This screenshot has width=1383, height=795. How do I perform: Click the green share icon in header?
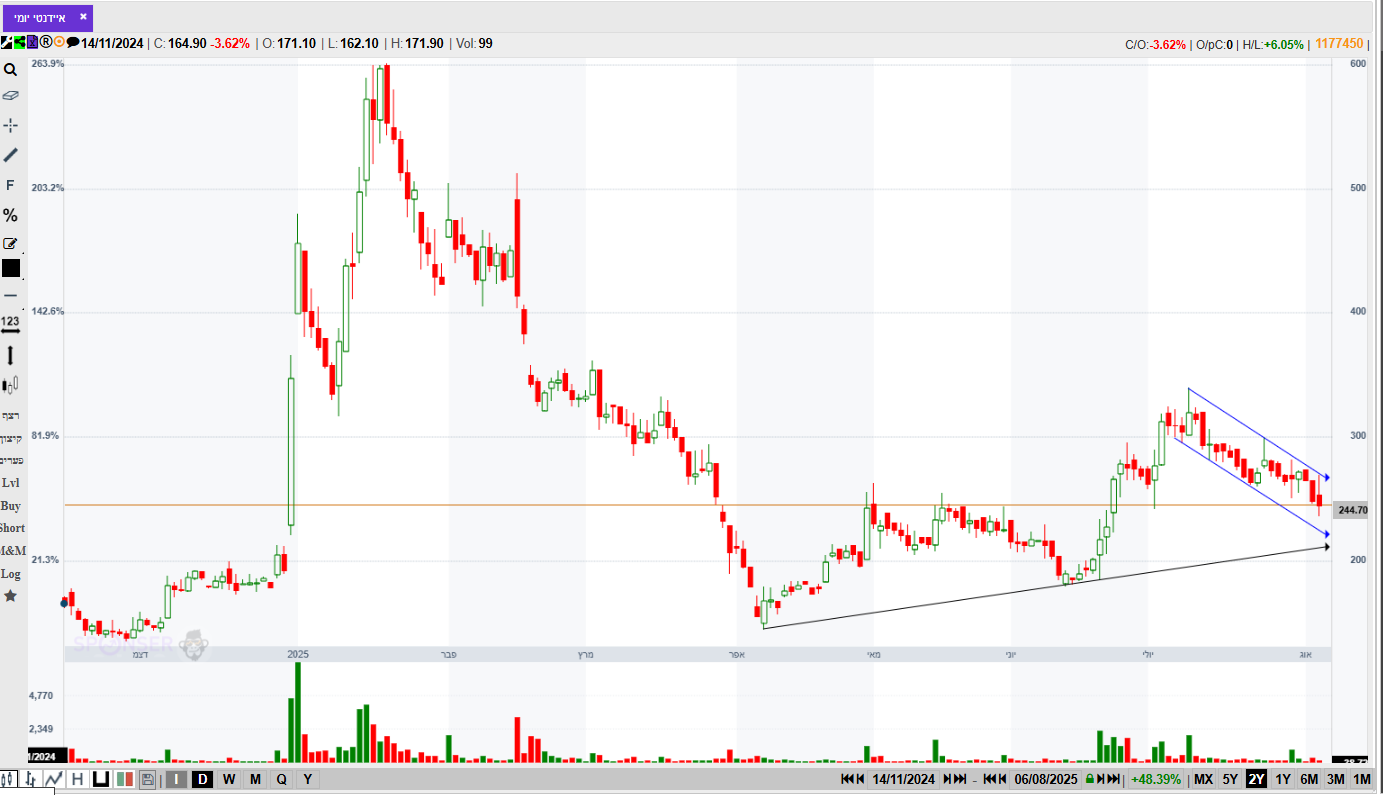19,43
